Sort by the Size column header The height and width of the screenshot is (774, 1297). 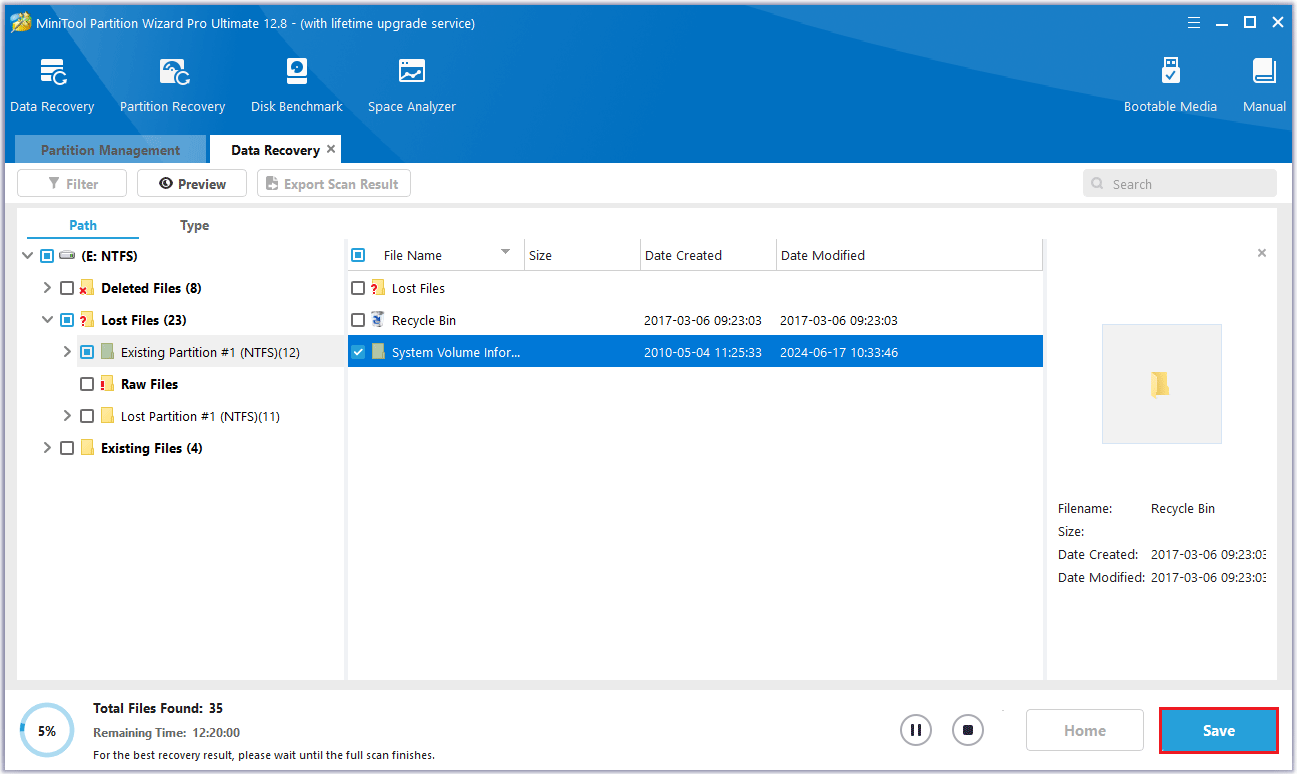[x=583, y=255]
